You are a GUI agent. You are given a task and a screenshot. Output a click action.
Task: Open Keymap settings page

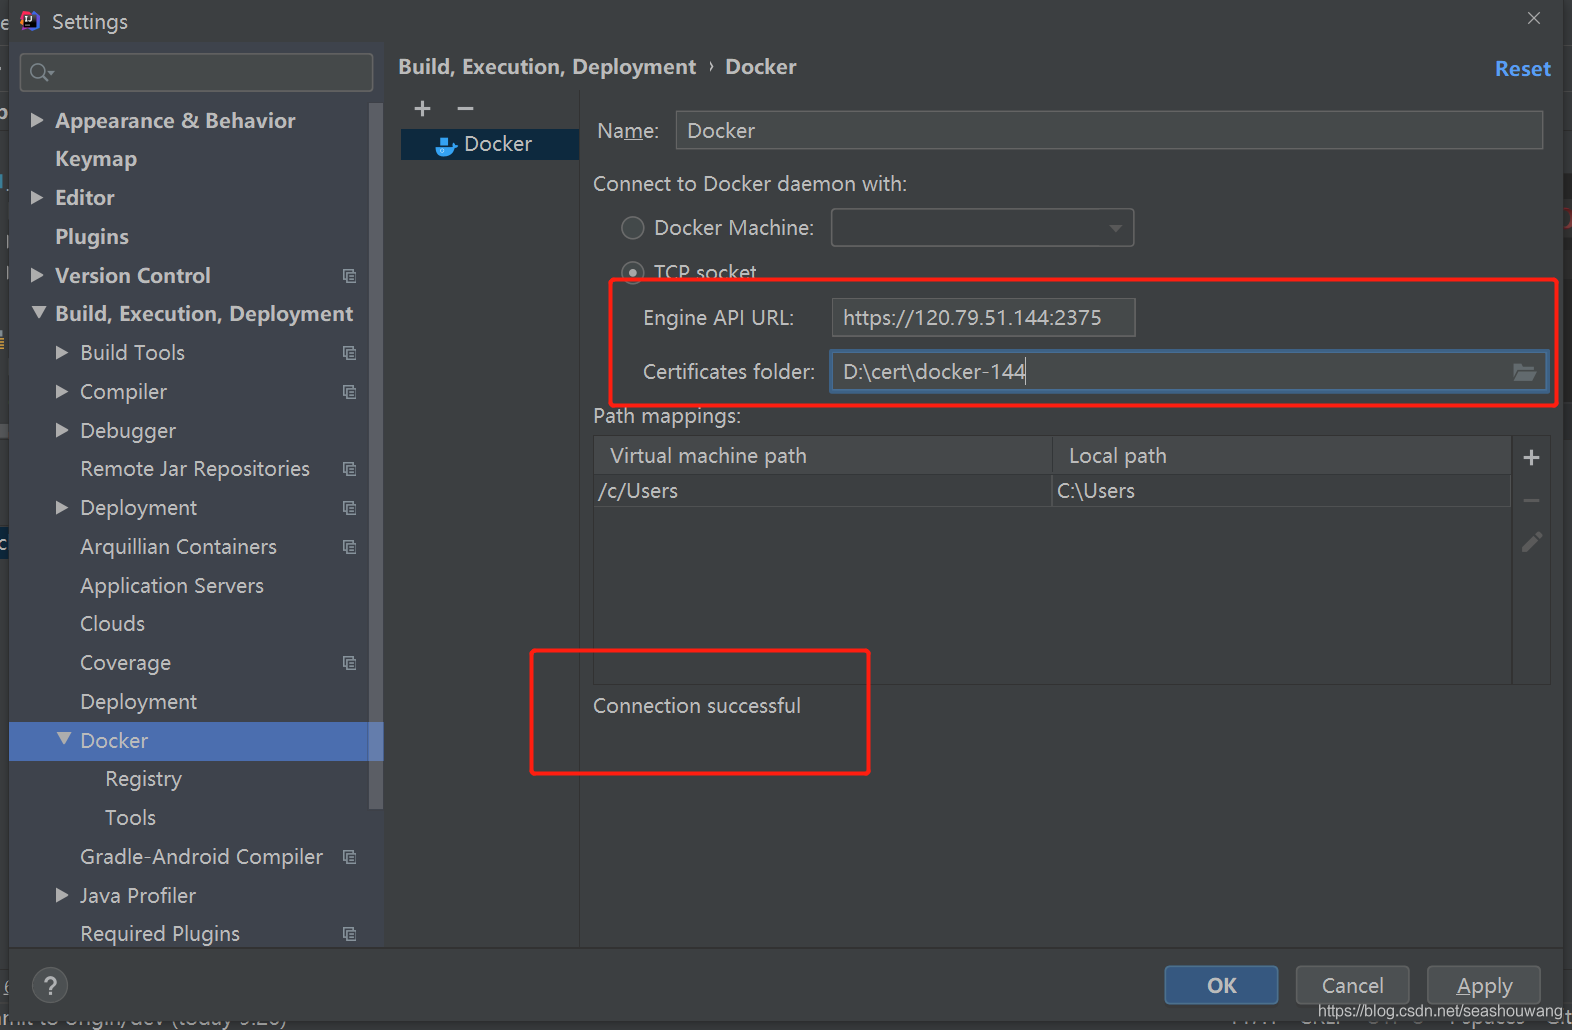click(96, 159)
